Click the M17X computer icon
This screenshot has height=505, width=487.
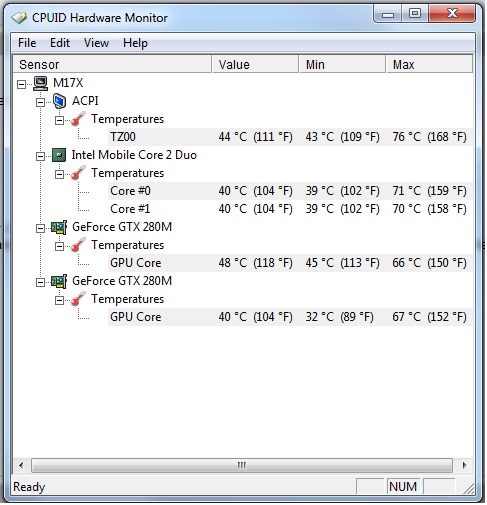[41, 83]
